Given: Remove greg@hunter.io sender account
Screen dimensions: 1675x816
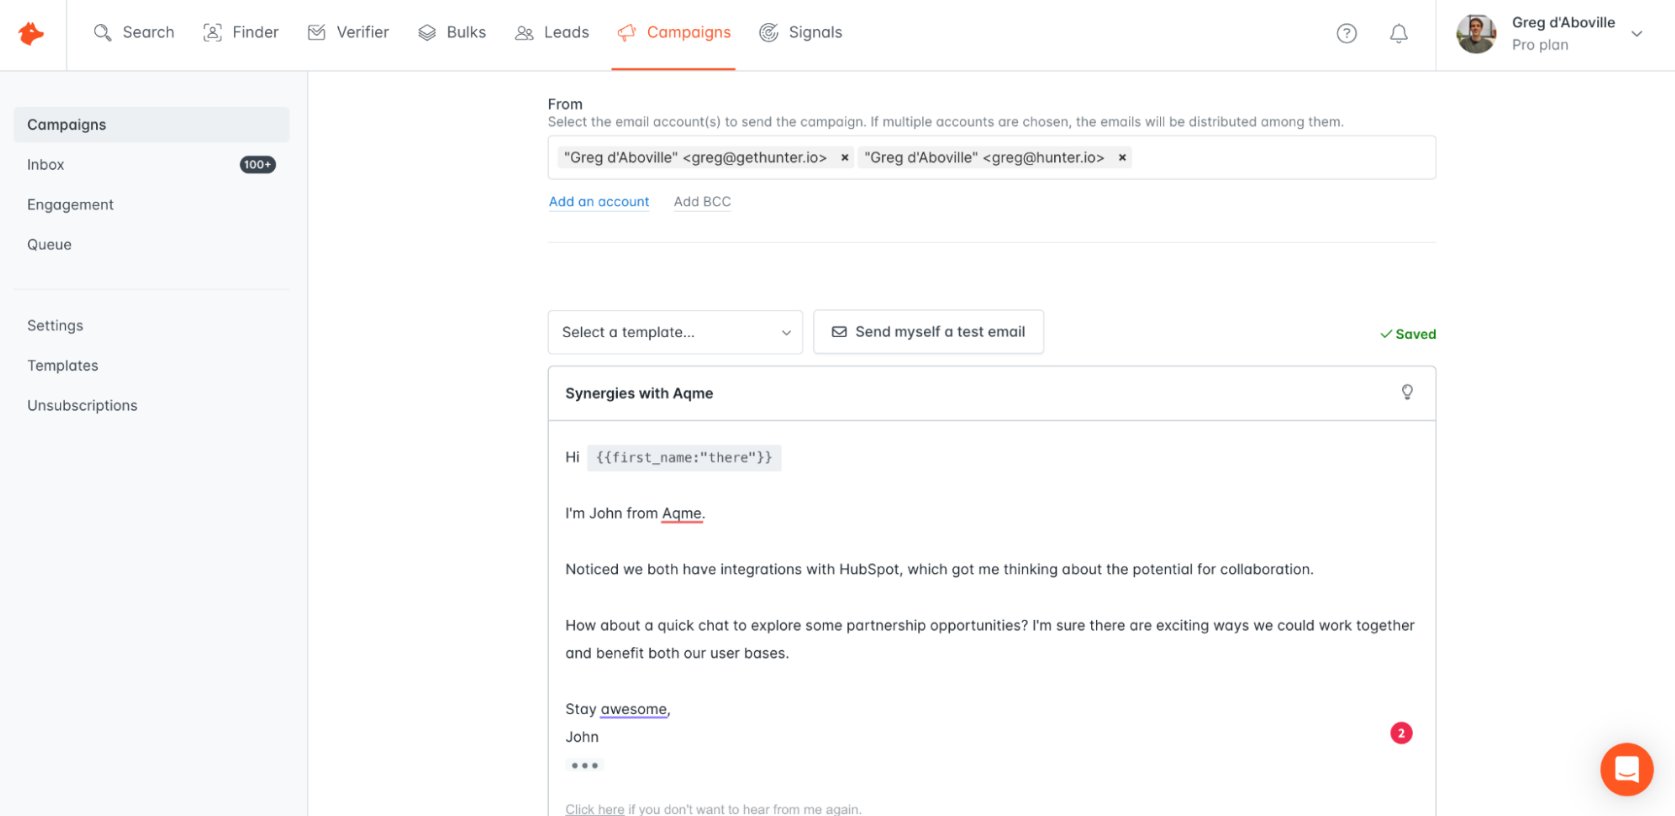Looking at the screenshot, I should click(1122, 158).
